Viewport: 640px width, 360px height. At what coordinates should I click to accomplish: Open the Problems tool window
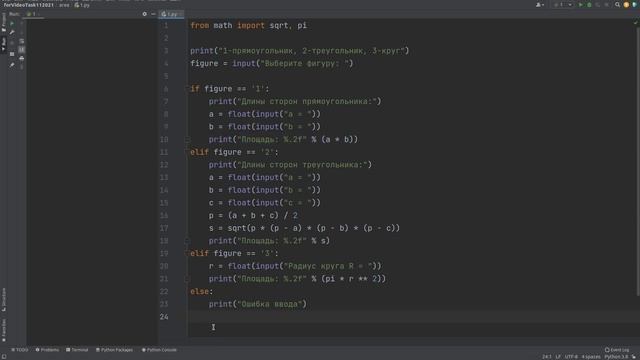click(x=47, y=350)
